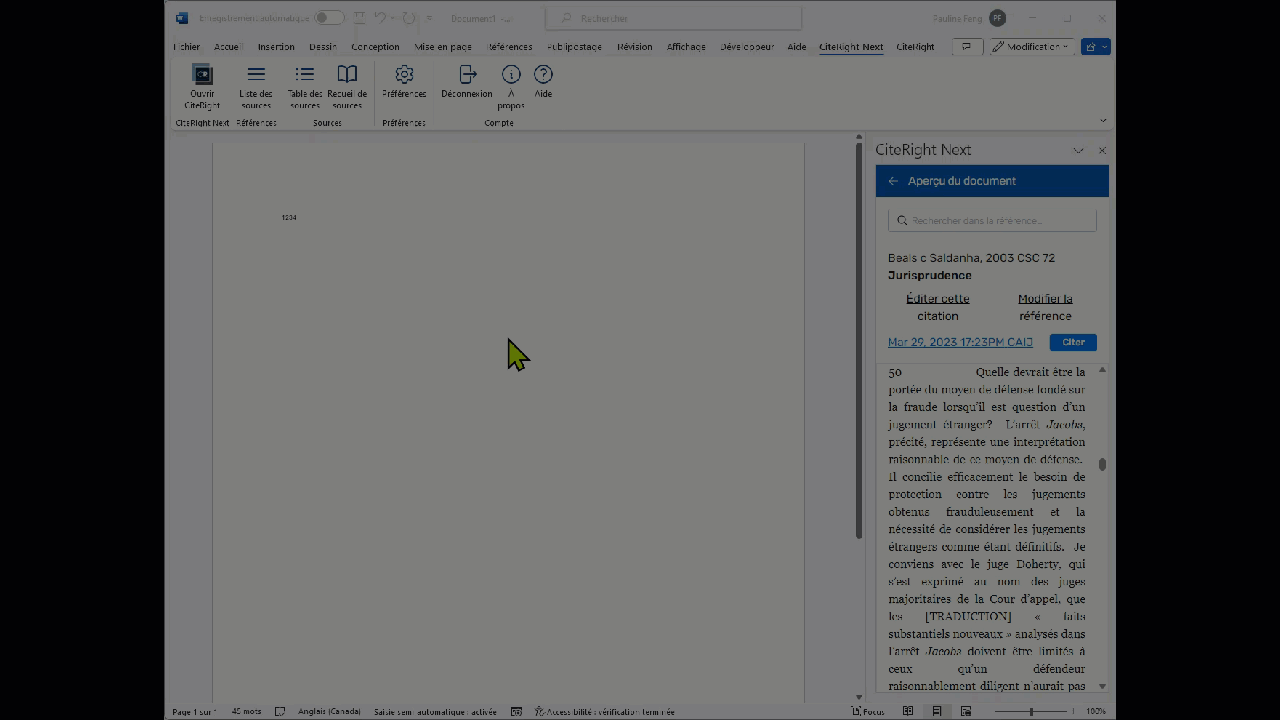Open the Mar 29, 2023 CAIJ link
The image size is (1280, 720).
[960, 342]
